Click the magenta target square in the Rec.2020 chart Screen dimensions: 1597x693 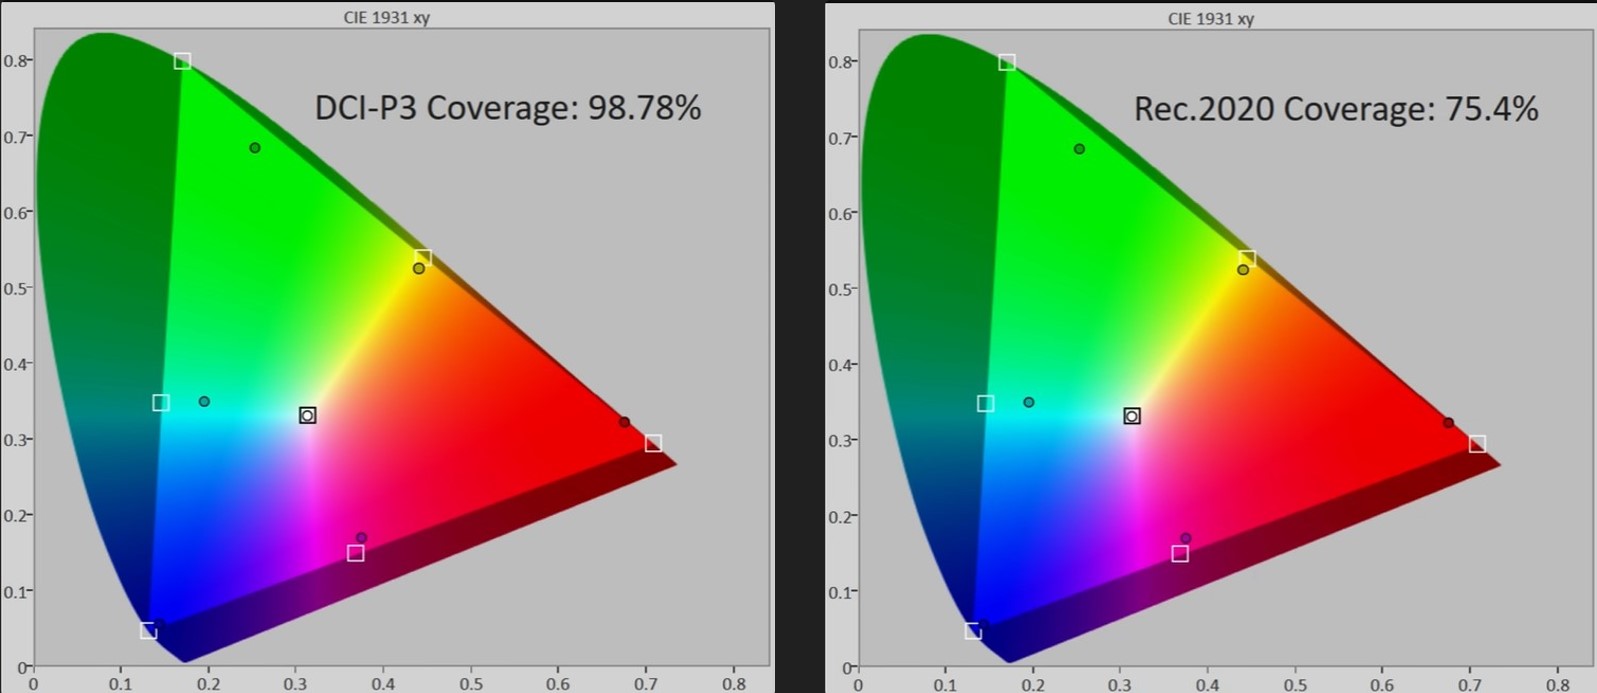tap(1180, 554)
